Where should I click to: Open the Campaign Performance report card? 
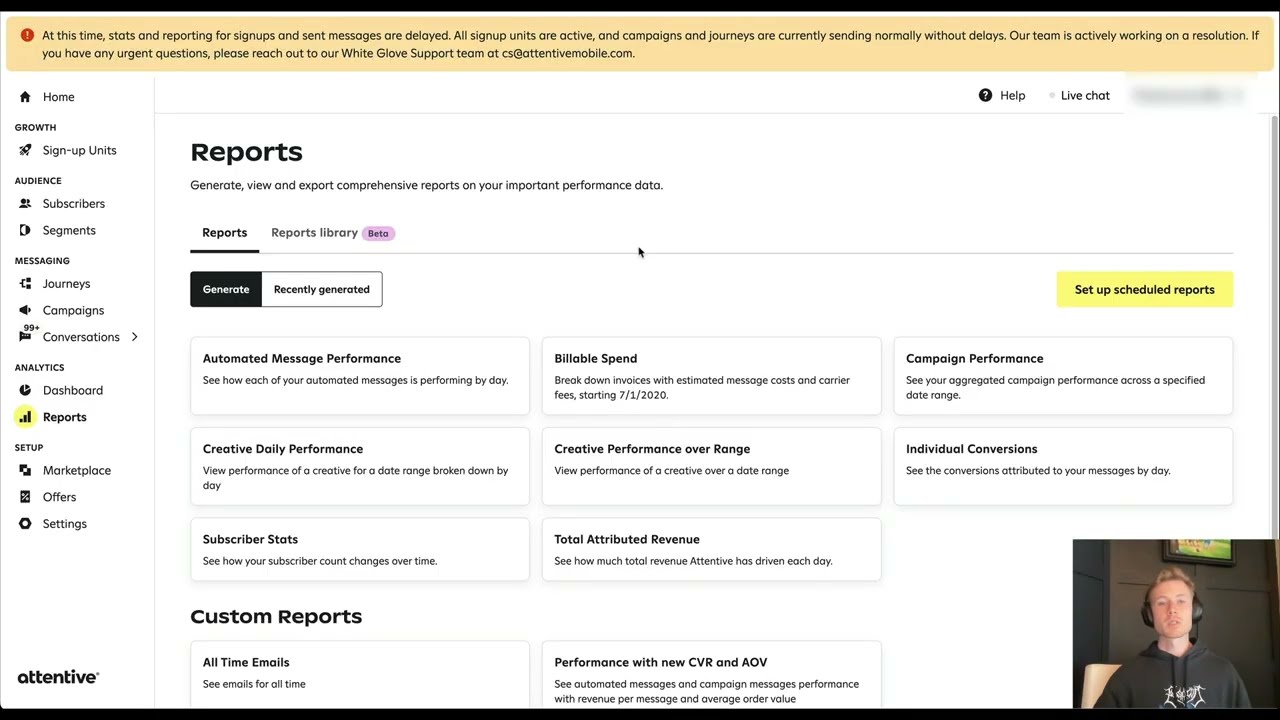[1062, 375]
